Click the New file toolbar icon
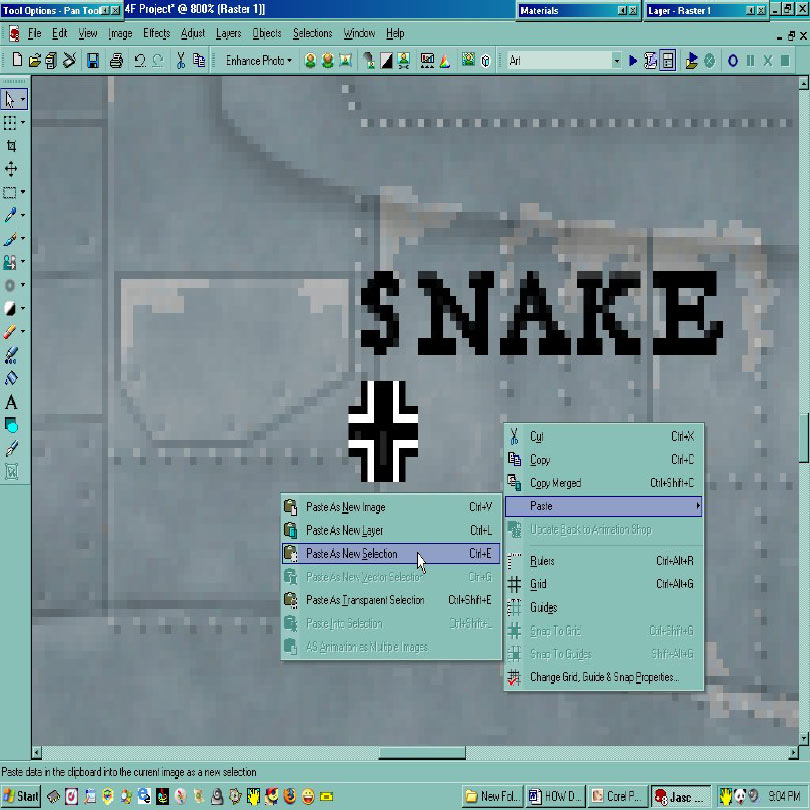Image resolution: width=810 pixels, height=810 pixels. coord(17,60)
